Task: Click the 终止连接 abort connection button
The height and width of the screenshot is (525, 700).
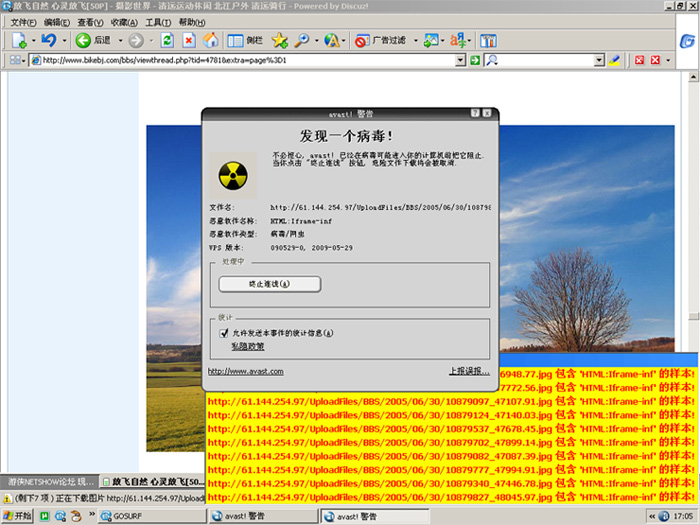Action: [x=270, y=284]
